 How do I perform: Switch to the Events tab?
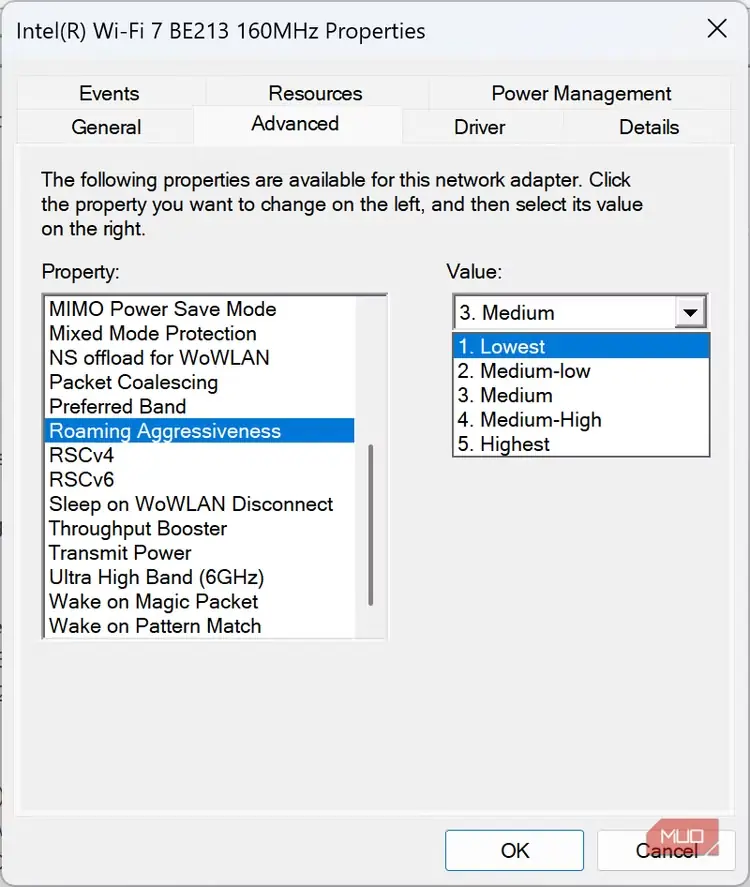[109, 93]
